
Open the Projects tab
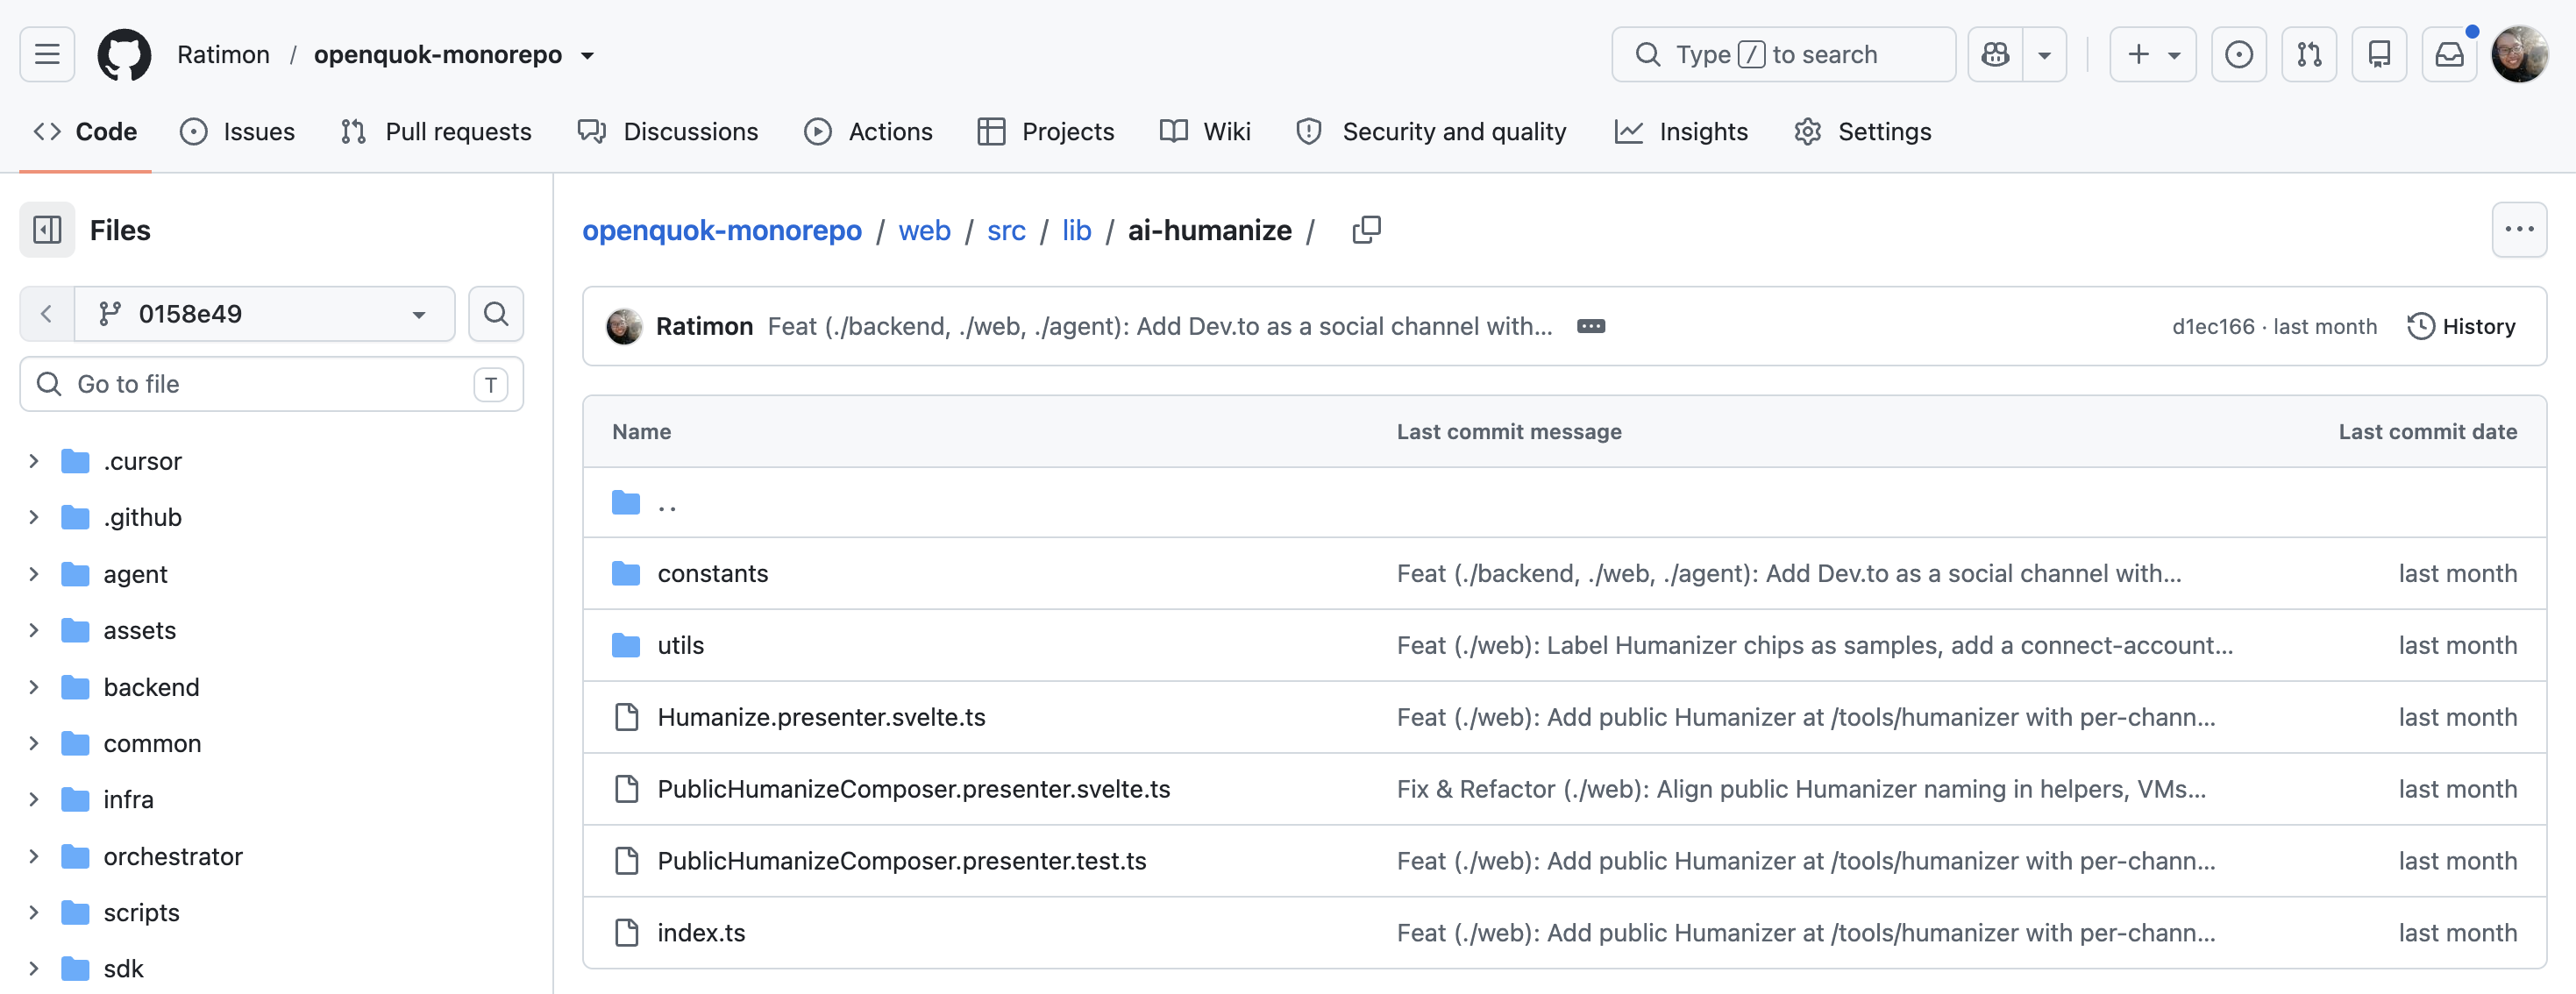tap(1046, 132)
